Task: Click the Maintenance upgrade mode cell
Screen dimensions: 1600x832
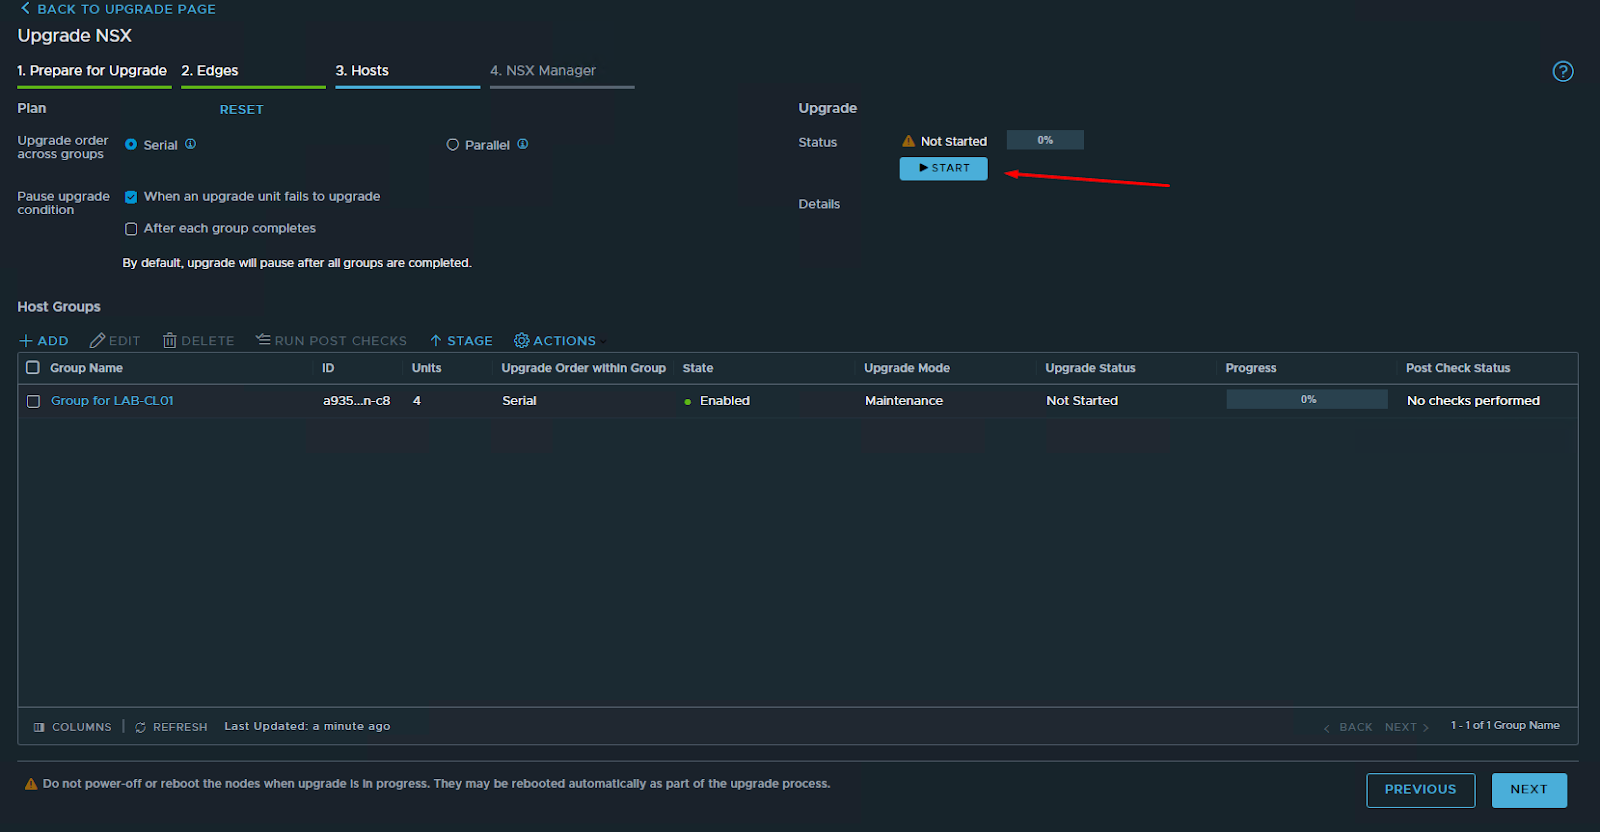Action: (904, 401)
